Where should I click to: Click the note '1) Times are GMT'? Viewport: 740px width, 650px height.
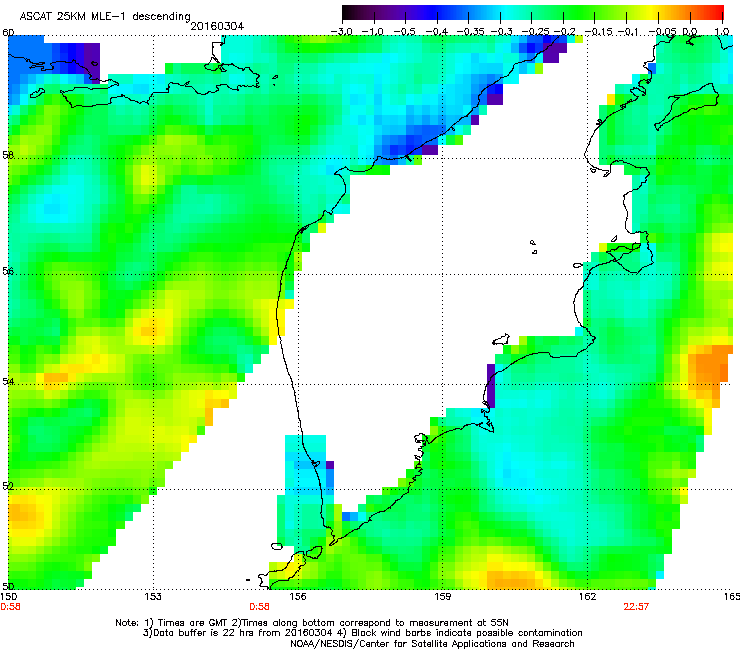click(187, 623)
